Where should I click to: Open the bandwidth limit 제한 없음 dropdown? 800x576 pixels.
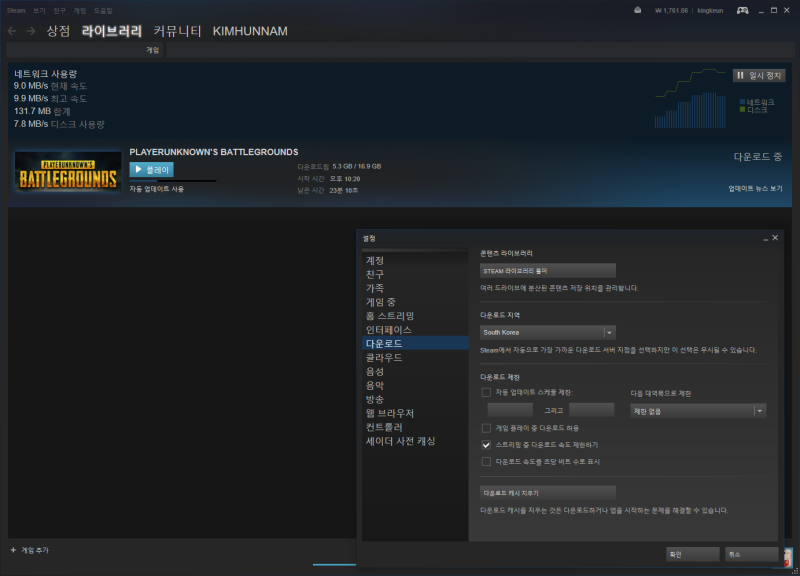[698, 411]
